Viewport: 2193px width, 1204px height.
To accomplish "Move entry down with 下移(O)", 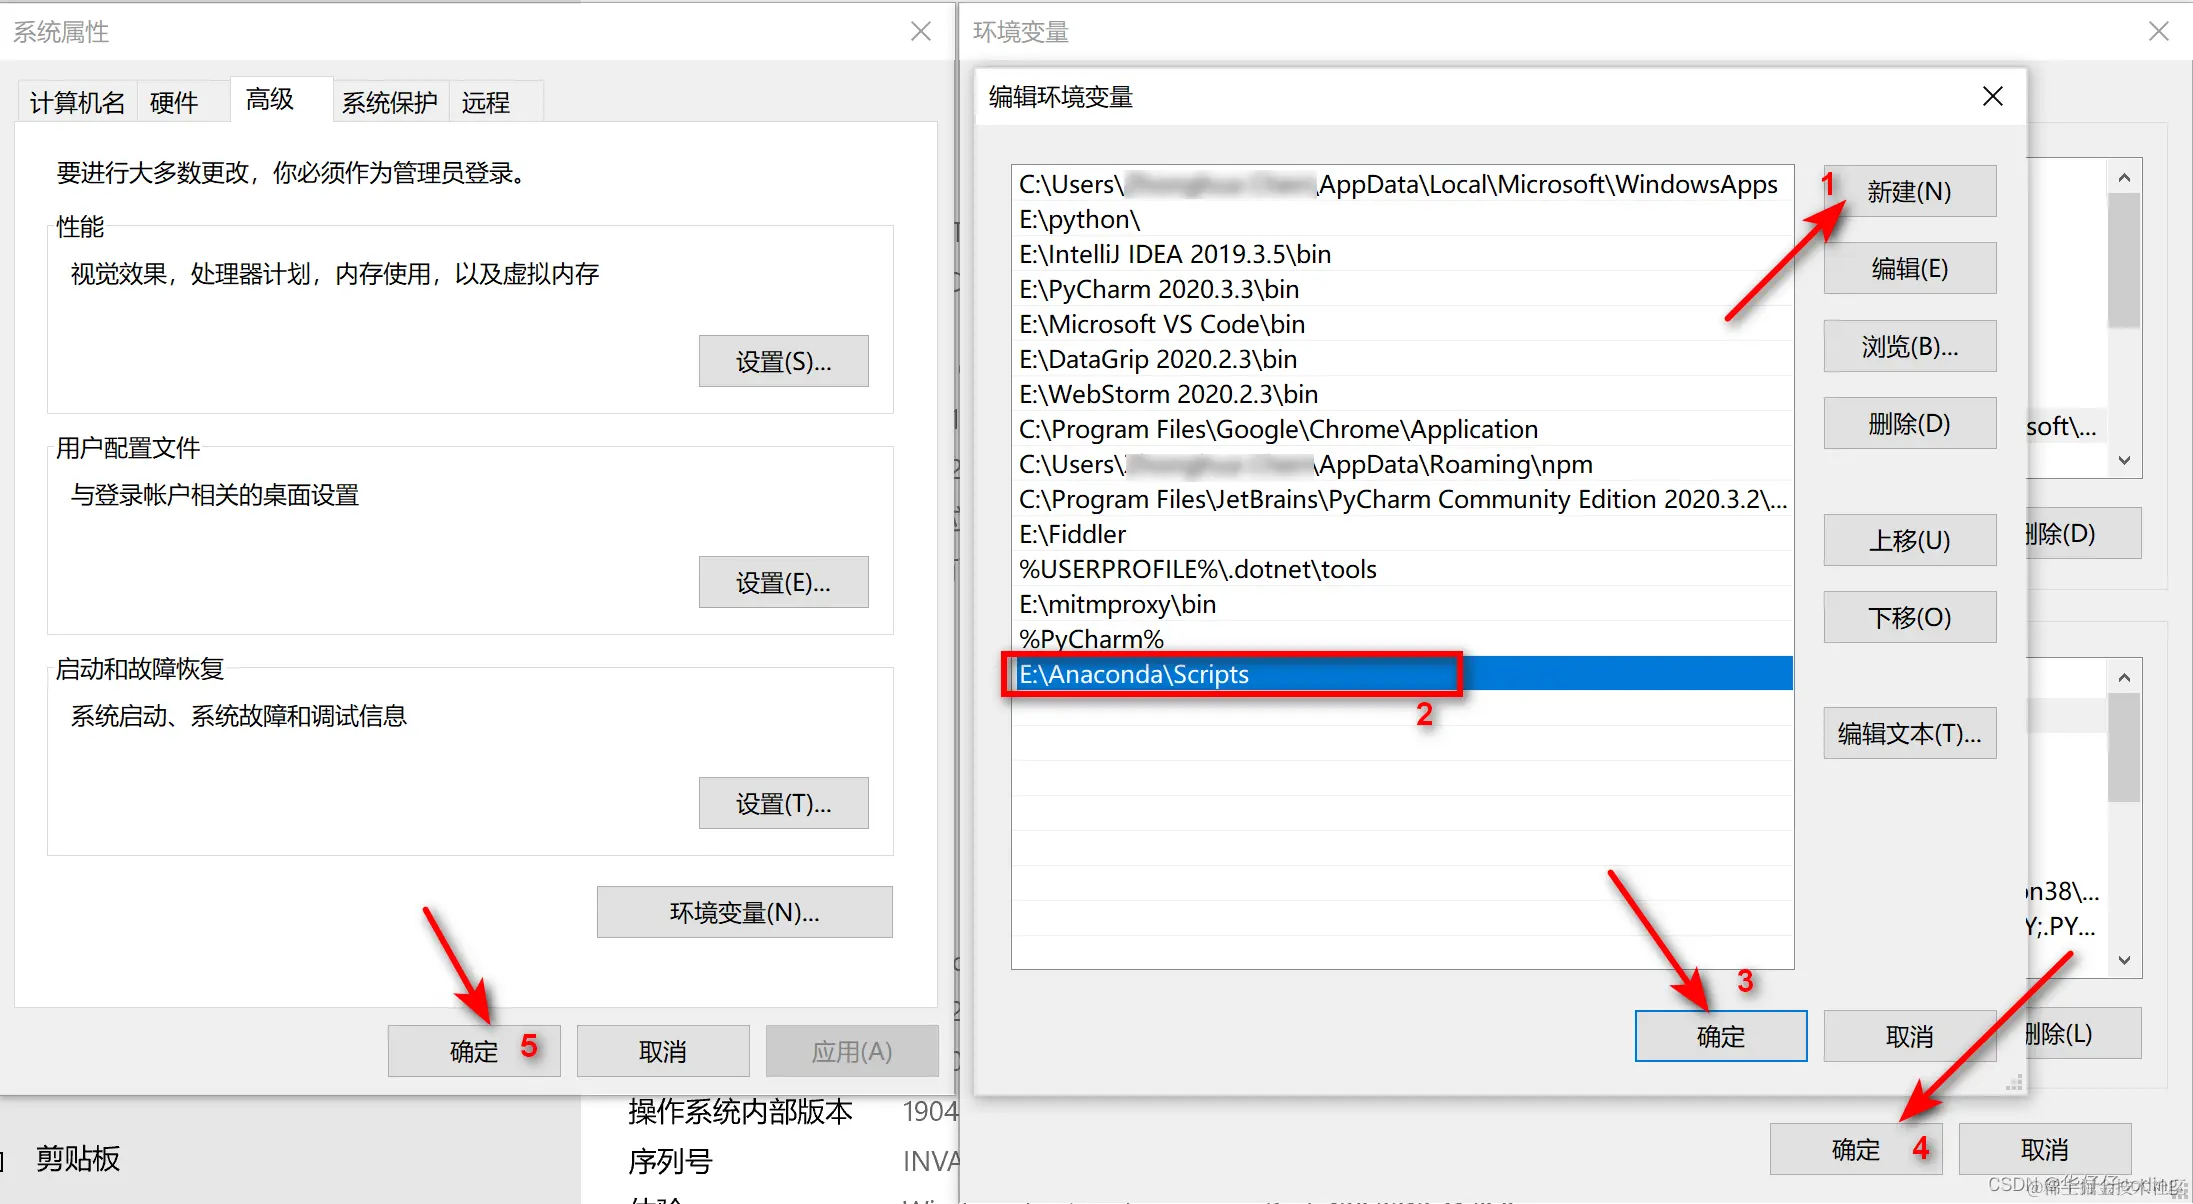I will coord(1909,617).
